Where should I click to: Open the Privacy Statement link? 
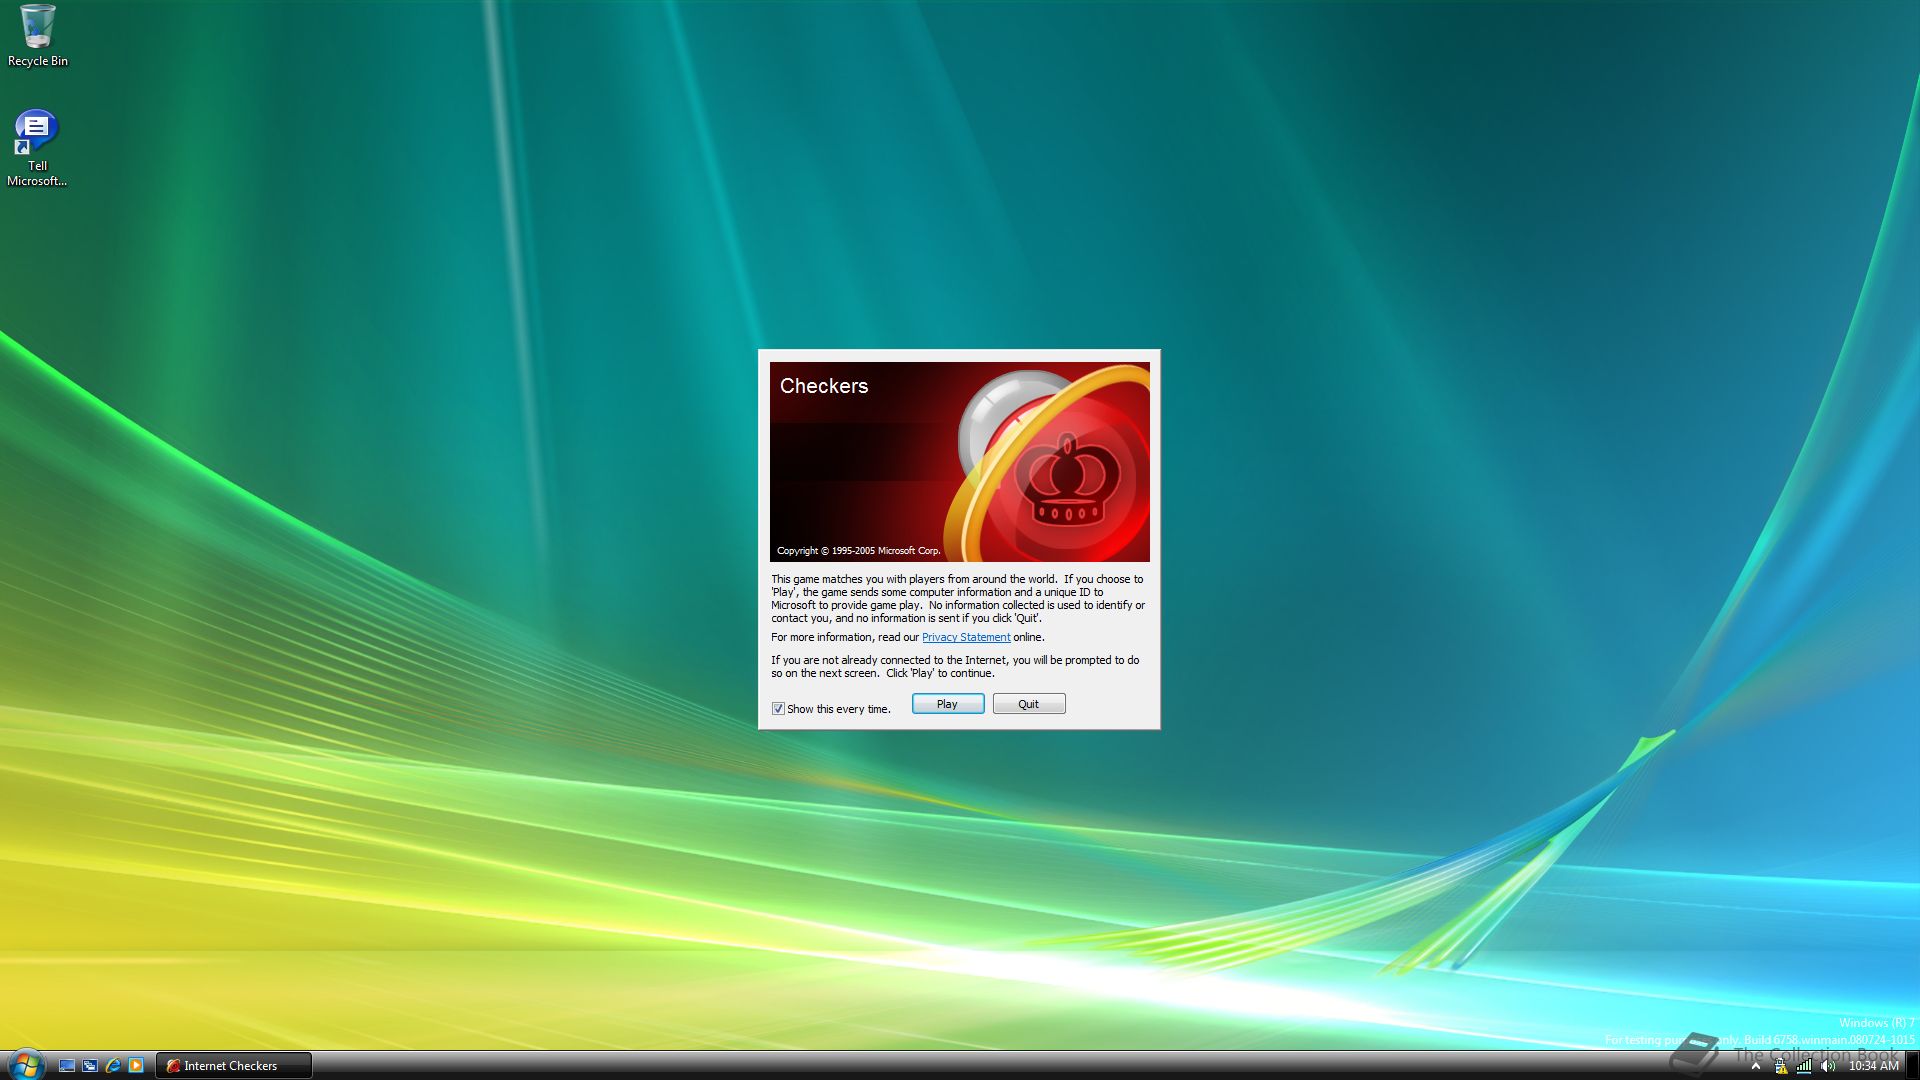pos(965,637)
